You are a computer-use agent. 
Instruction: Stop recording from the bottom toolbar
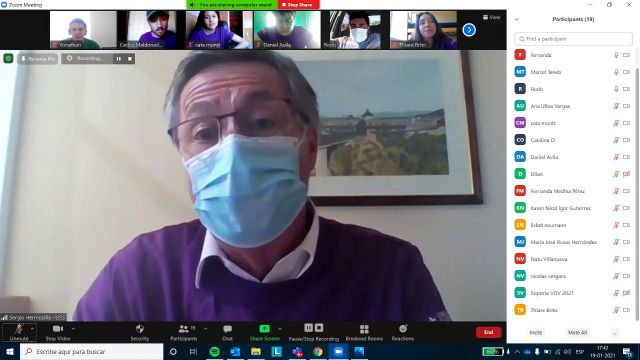click(319, 328)
